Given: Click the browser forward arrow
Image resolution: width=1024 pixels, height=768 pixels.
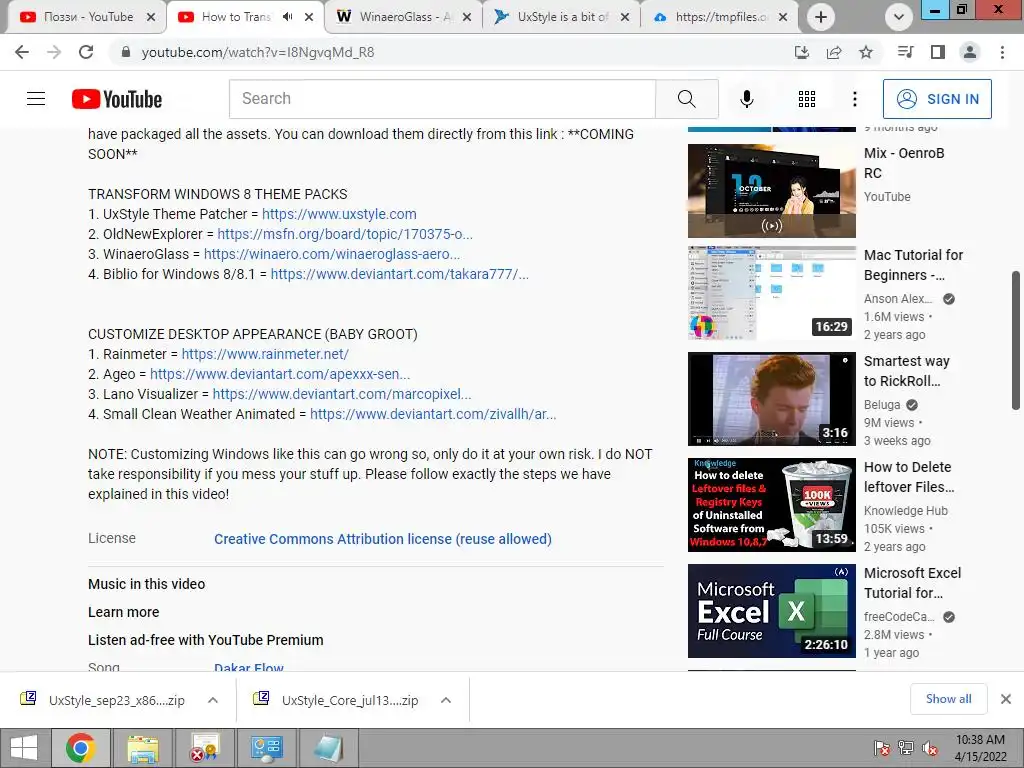Looking at the screenshot, I should click(54, 52).
